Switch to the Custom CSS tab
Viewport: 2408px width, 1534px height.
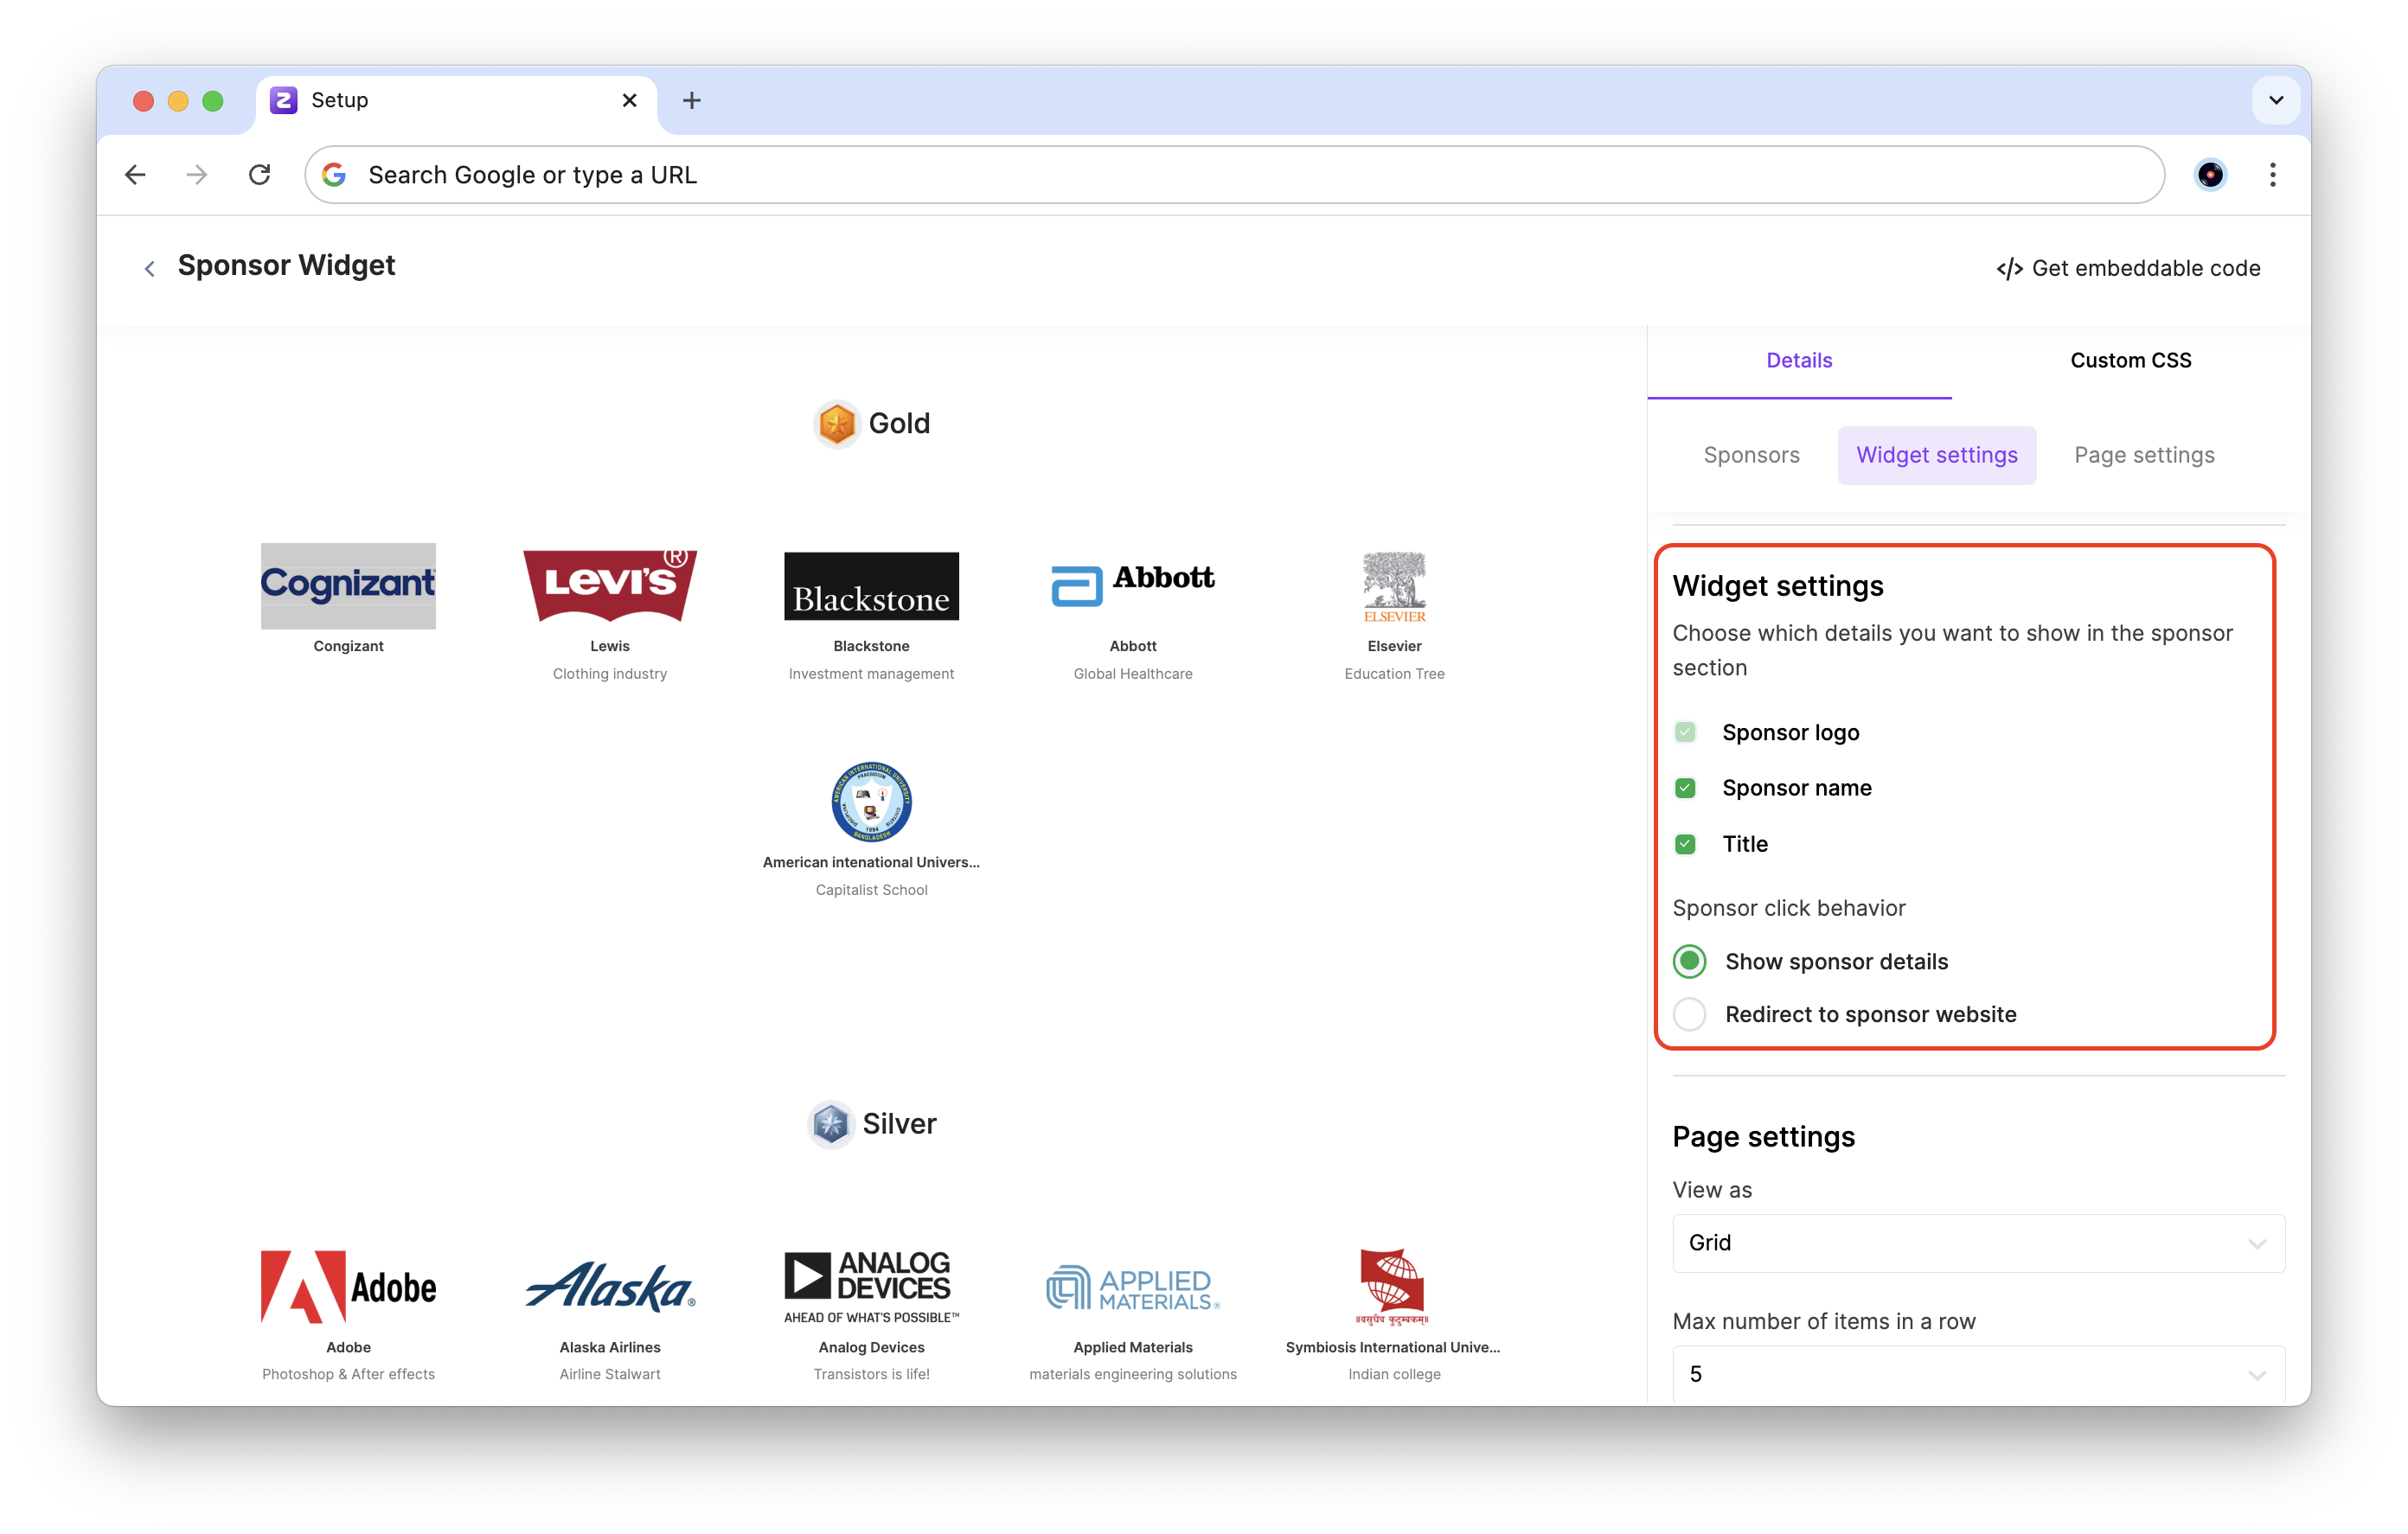(2130, 360)
